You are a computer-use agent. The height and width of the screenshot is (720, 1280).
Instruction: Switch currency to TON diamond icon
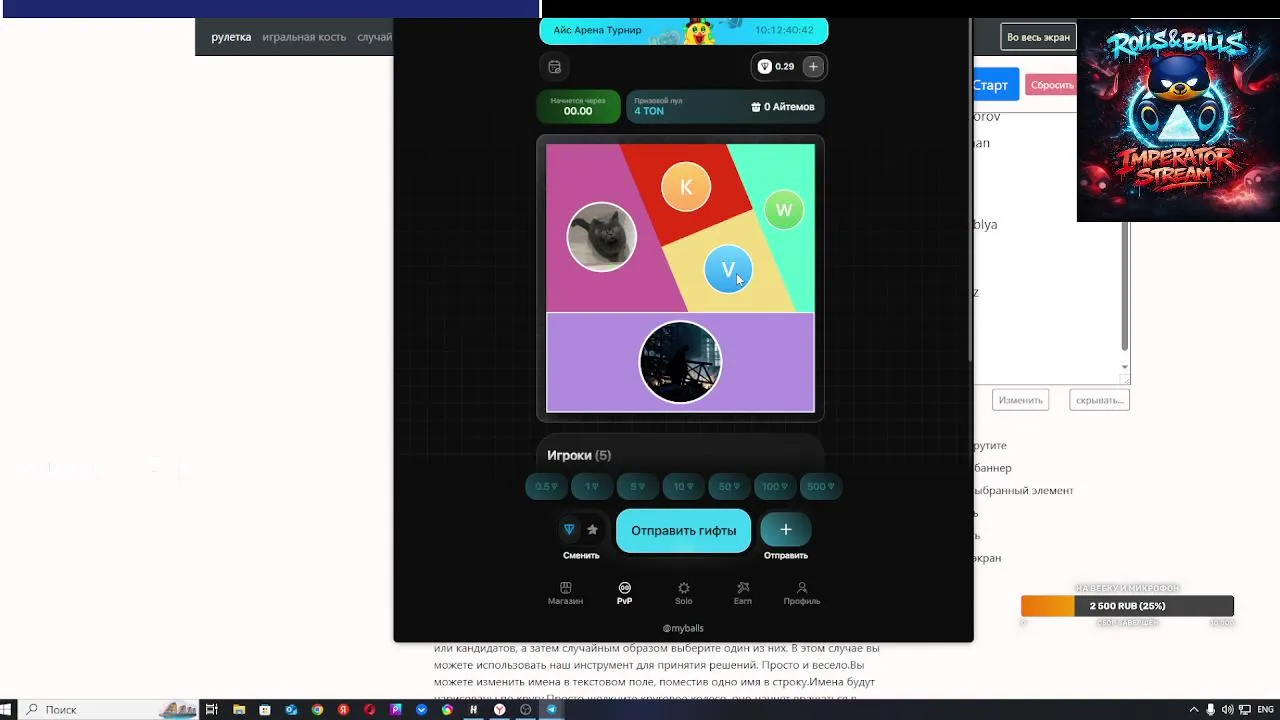coord(569,530)
